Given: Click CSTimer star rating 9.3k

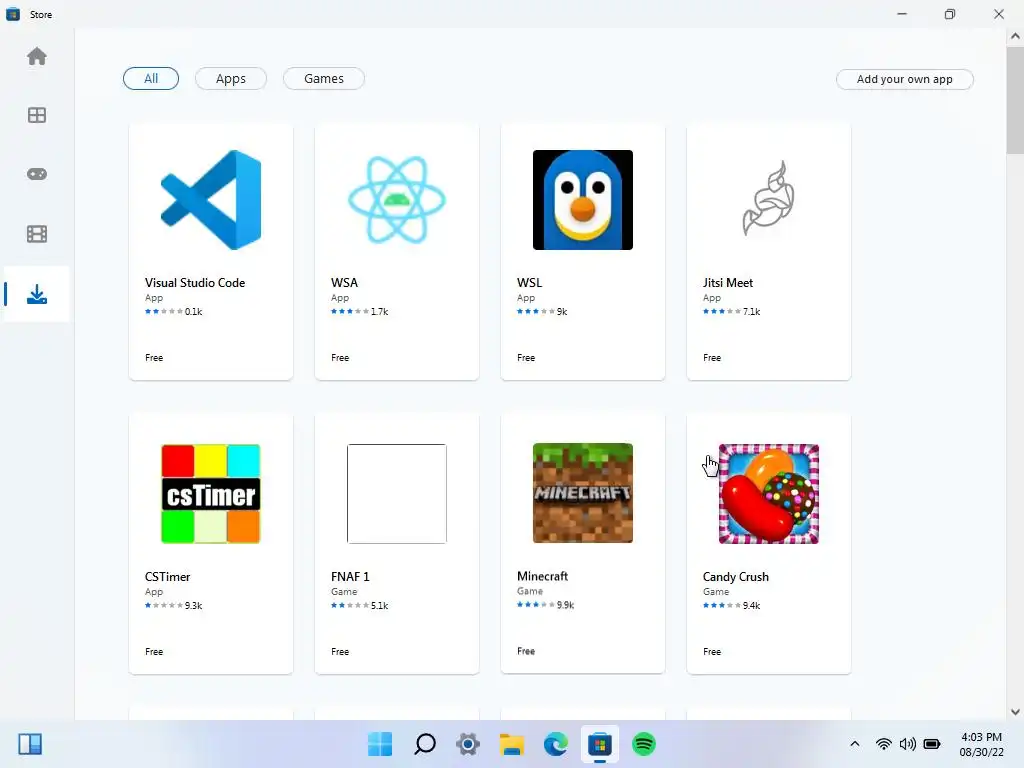Looking at the screenshot, I should click(x=174, y=605).
